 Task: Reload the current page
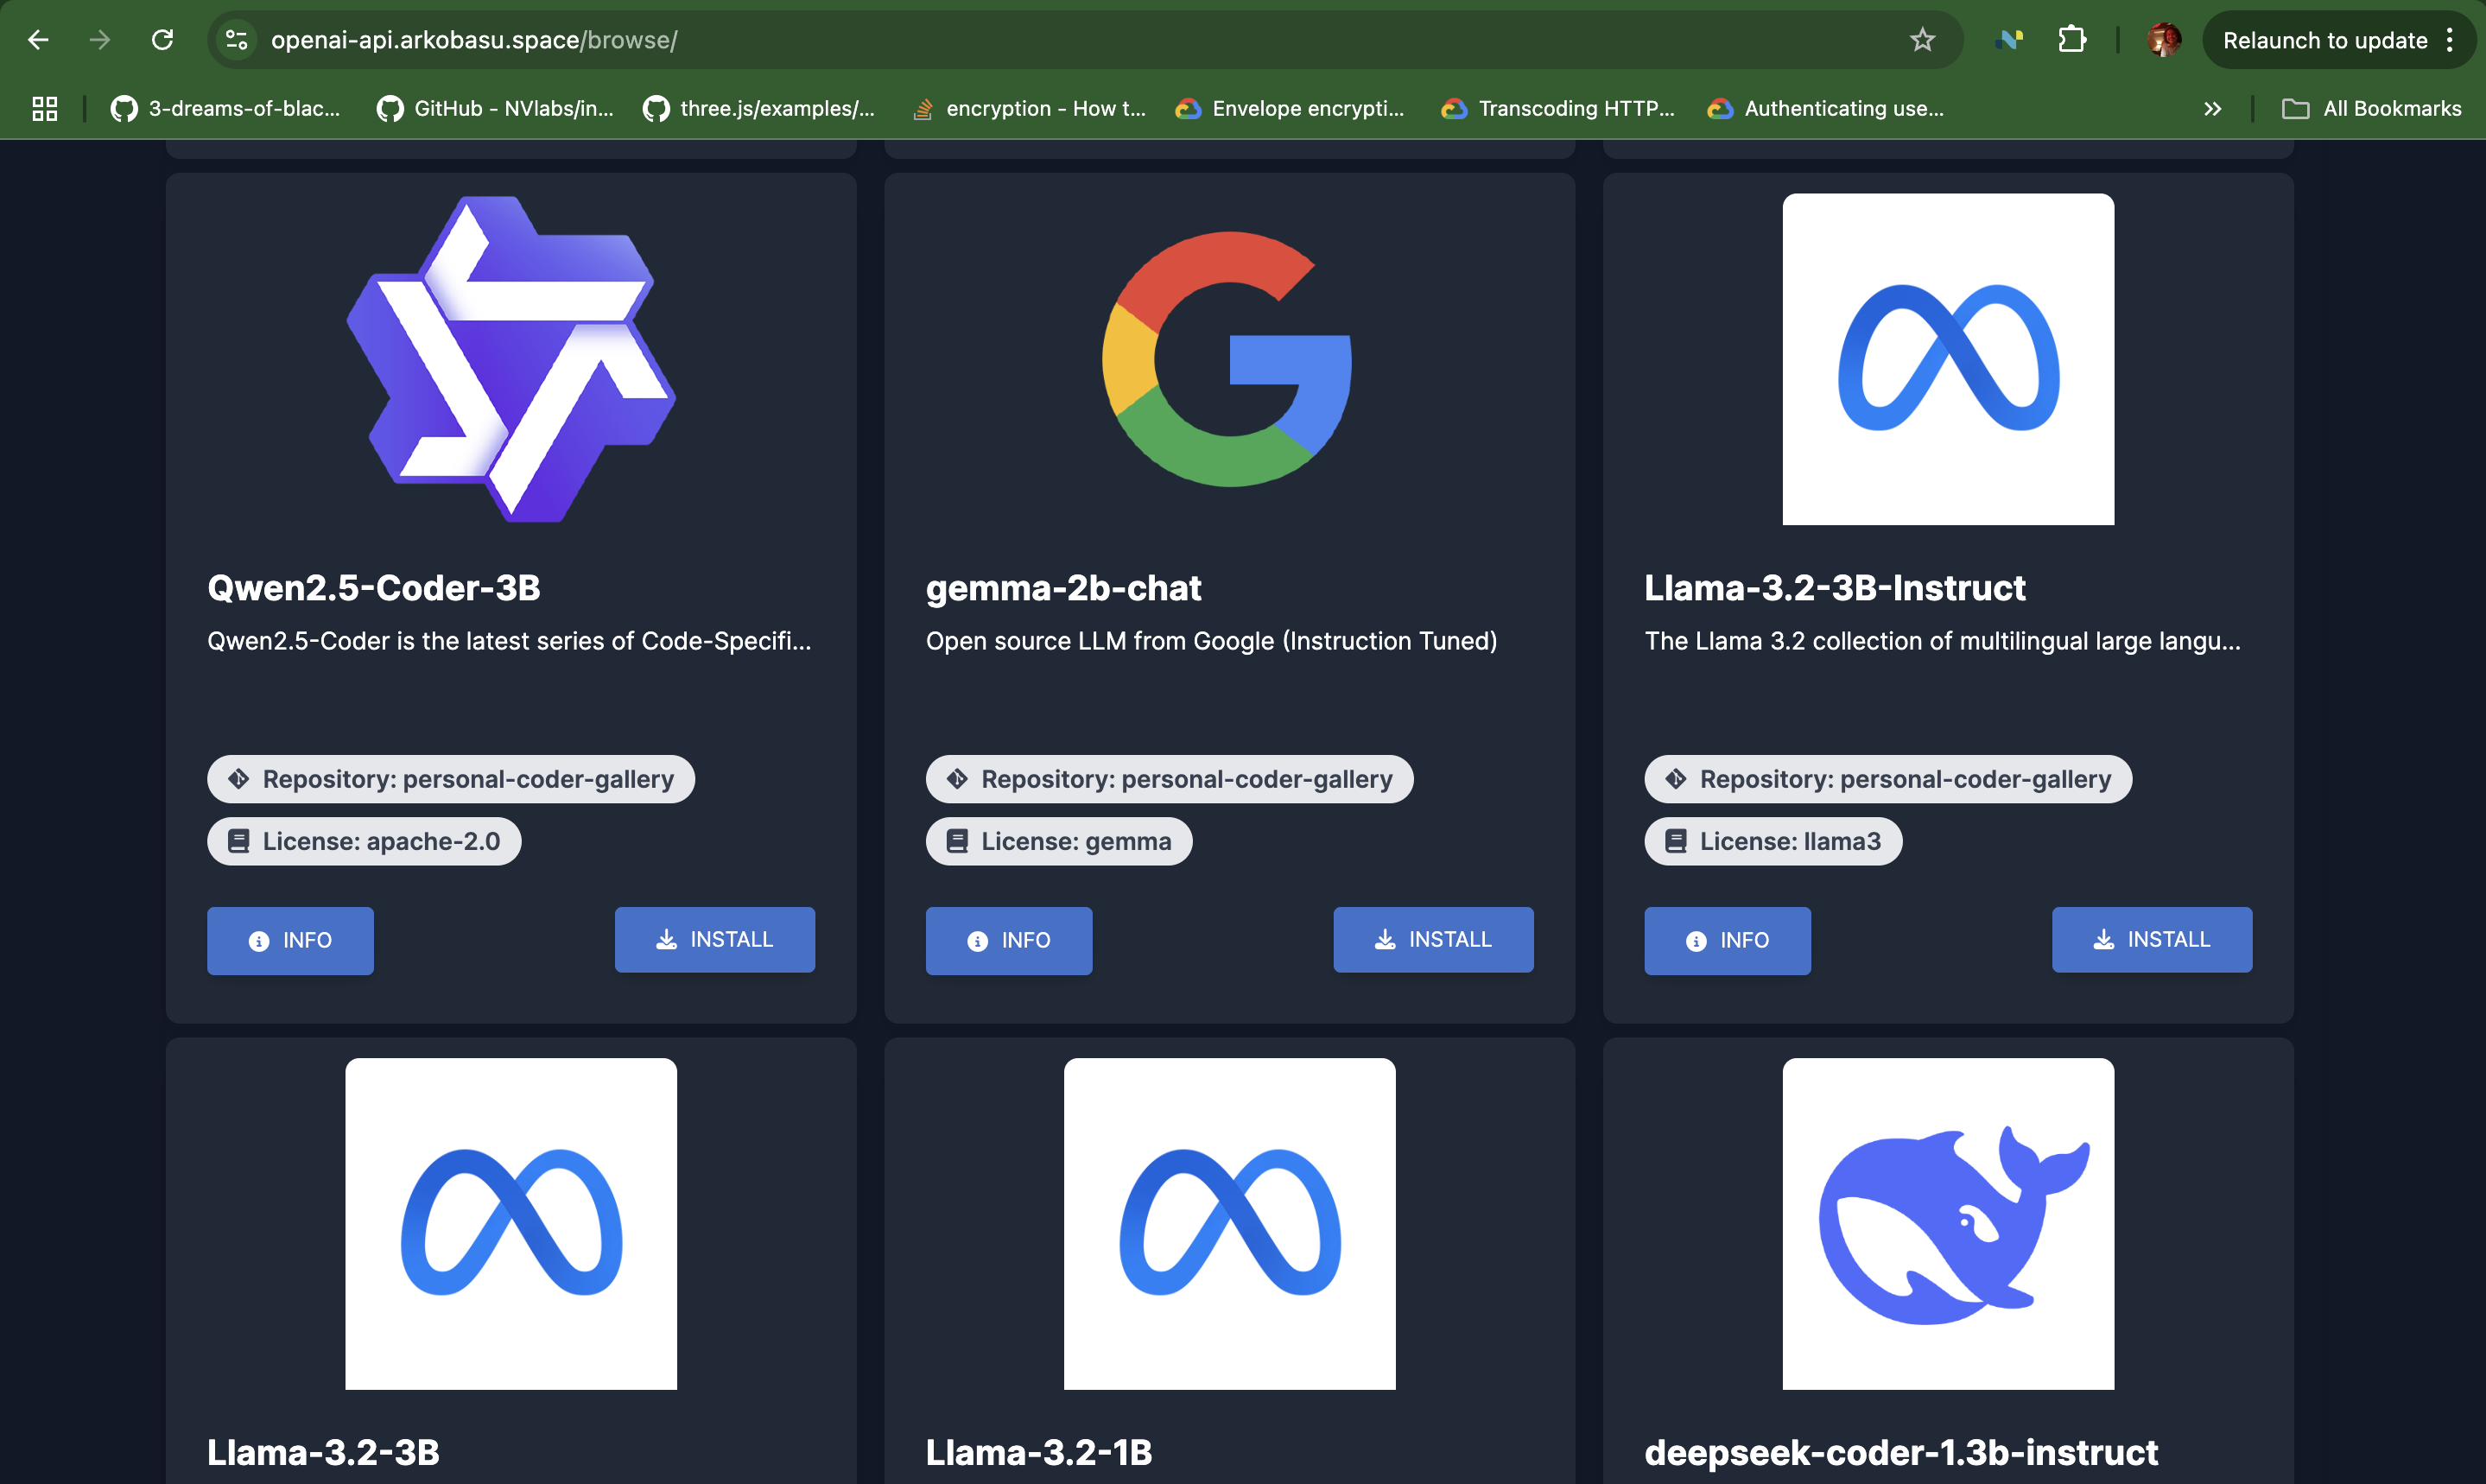tap(162, 40)
